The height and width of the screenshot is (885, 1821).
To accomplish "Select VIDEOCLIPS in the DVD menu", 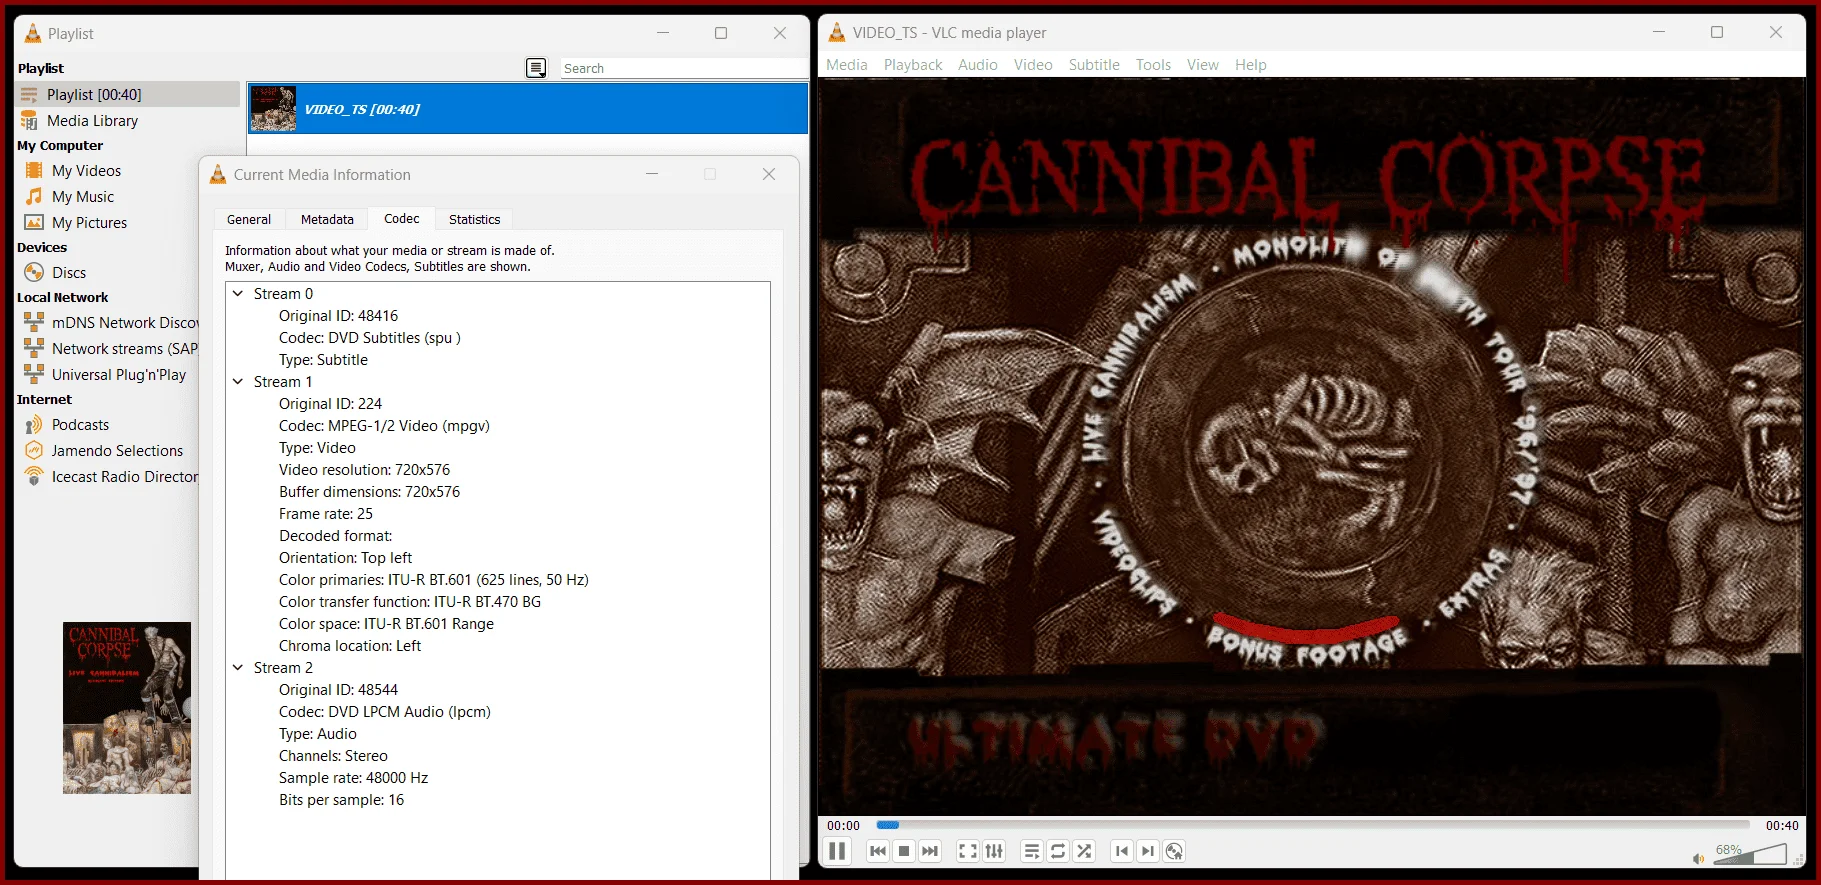I will coord(1134,563).
